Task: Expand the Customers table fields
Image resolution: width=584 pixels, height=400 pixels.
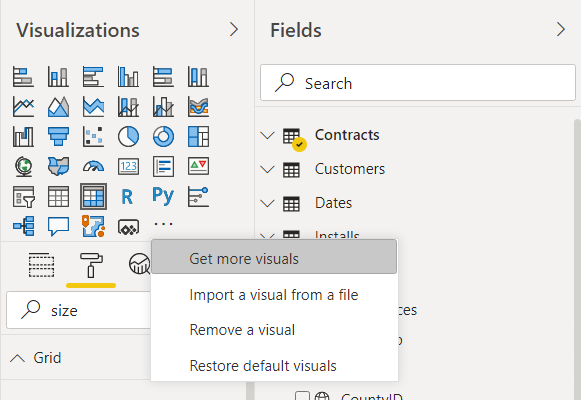Action: tap(267, 169)
